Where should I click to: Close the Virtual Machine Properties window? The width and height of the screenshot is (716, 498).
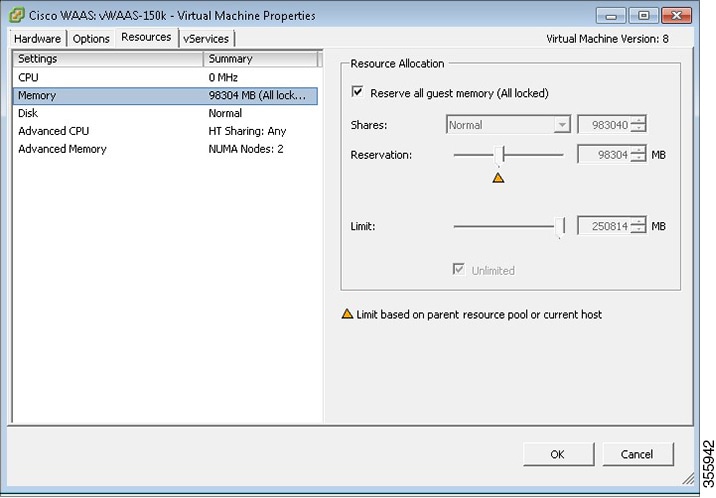point(676,16)
